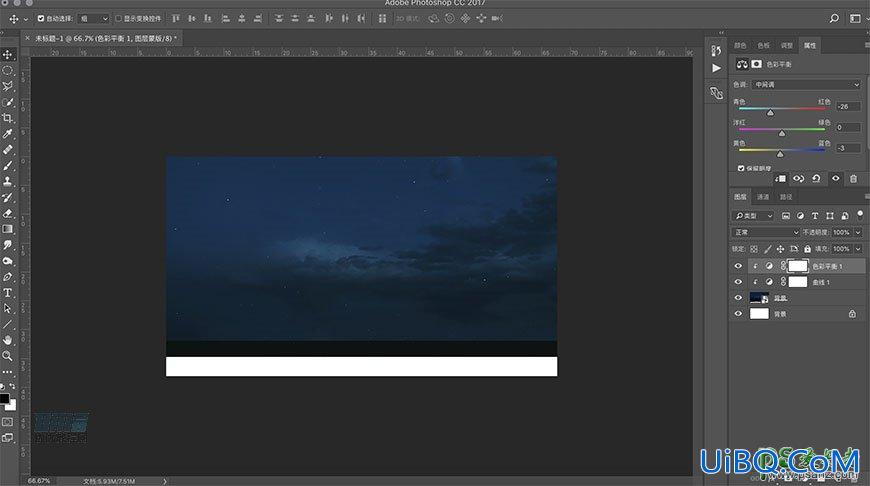The width and height of the screenshot is (870, 486).
Task: Open the Actions panel play icon
Action: [x=716, y=68]
